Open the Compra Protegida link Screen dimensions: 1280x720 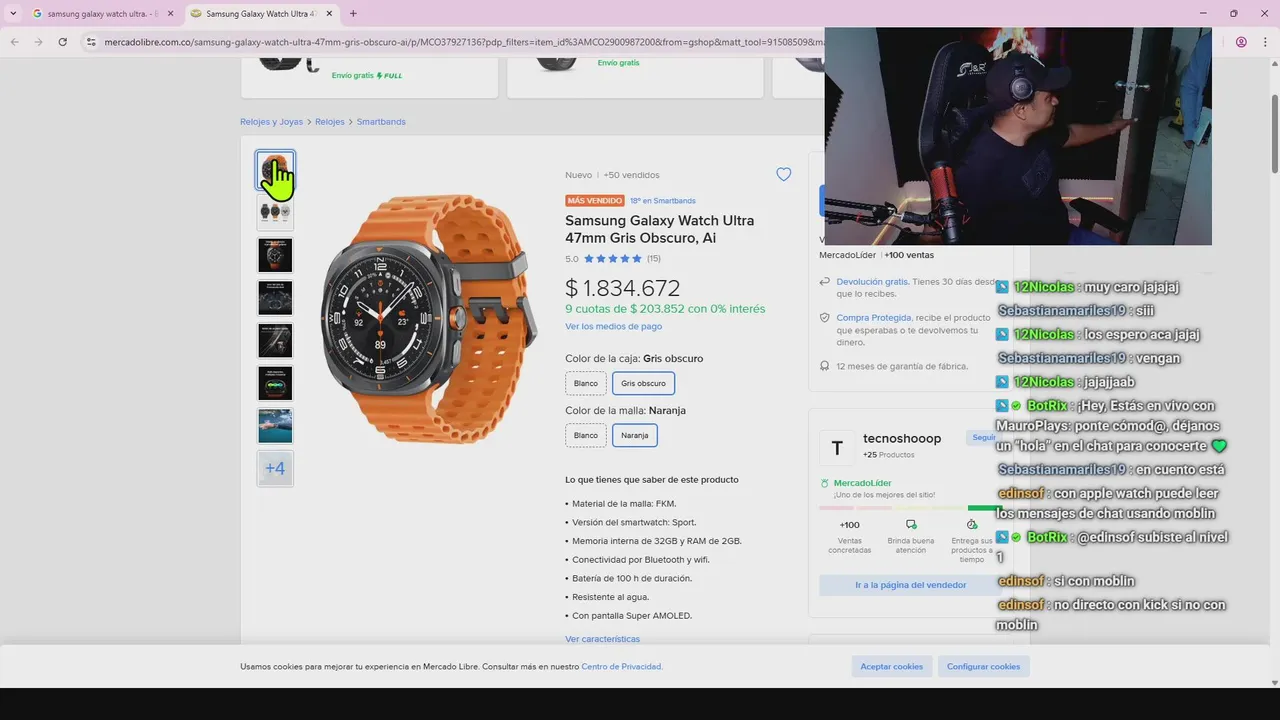pos(874,318)
